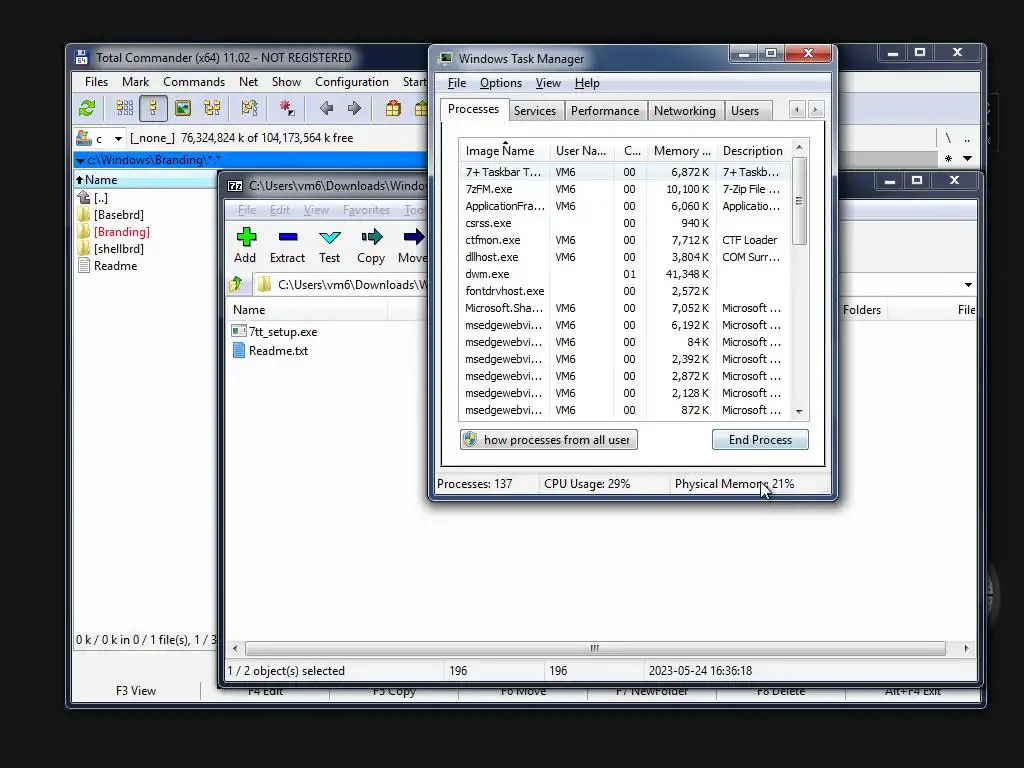
Task: Switch to the Performance tab
Action: (x=605, y=111)
